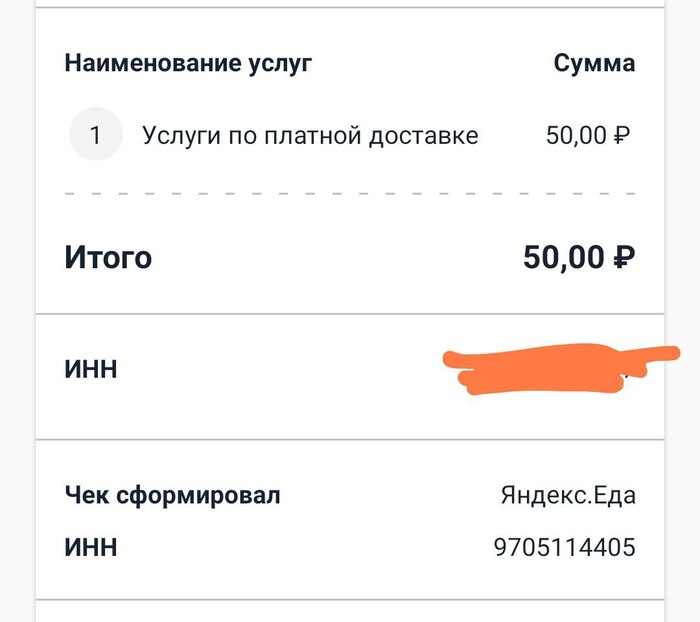Click the divider line below number 9705114405
Screen dimensions: 700x622
click(x=350, y=600)
